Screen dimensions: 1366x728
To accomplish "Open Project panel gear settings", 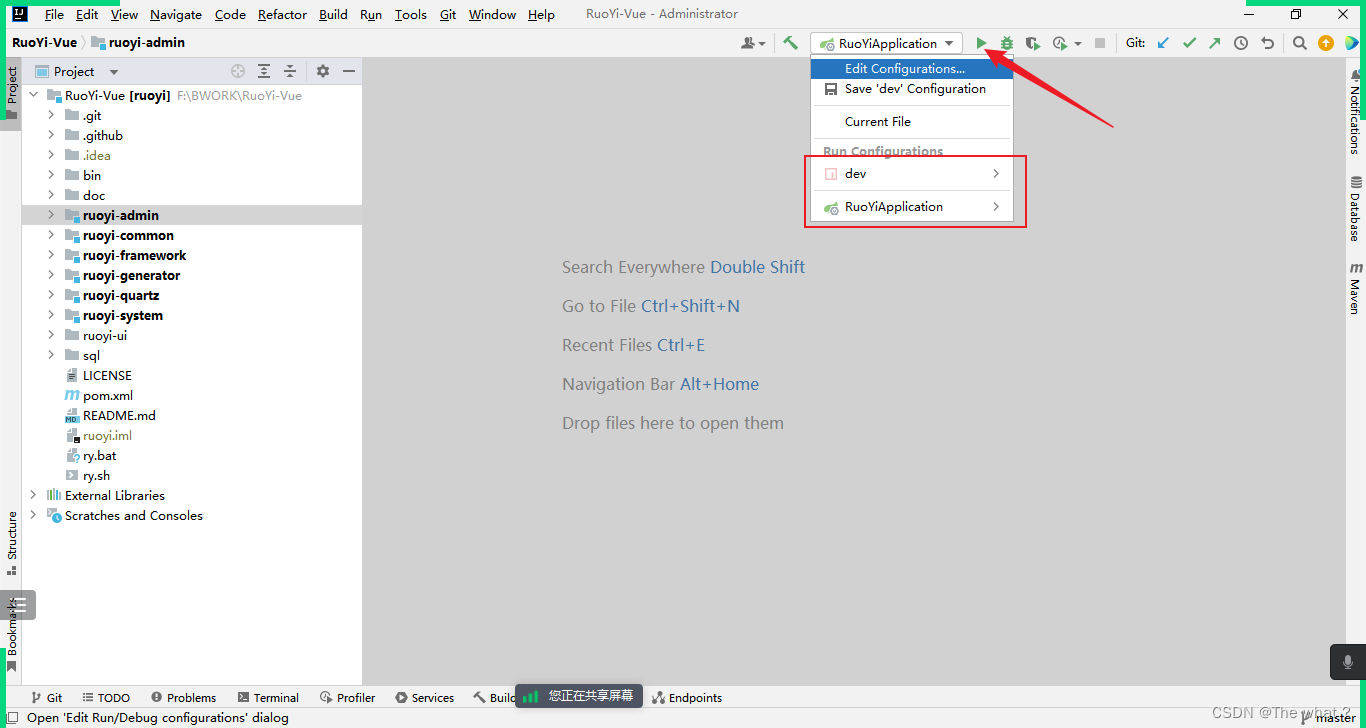I will pos(322,71).
